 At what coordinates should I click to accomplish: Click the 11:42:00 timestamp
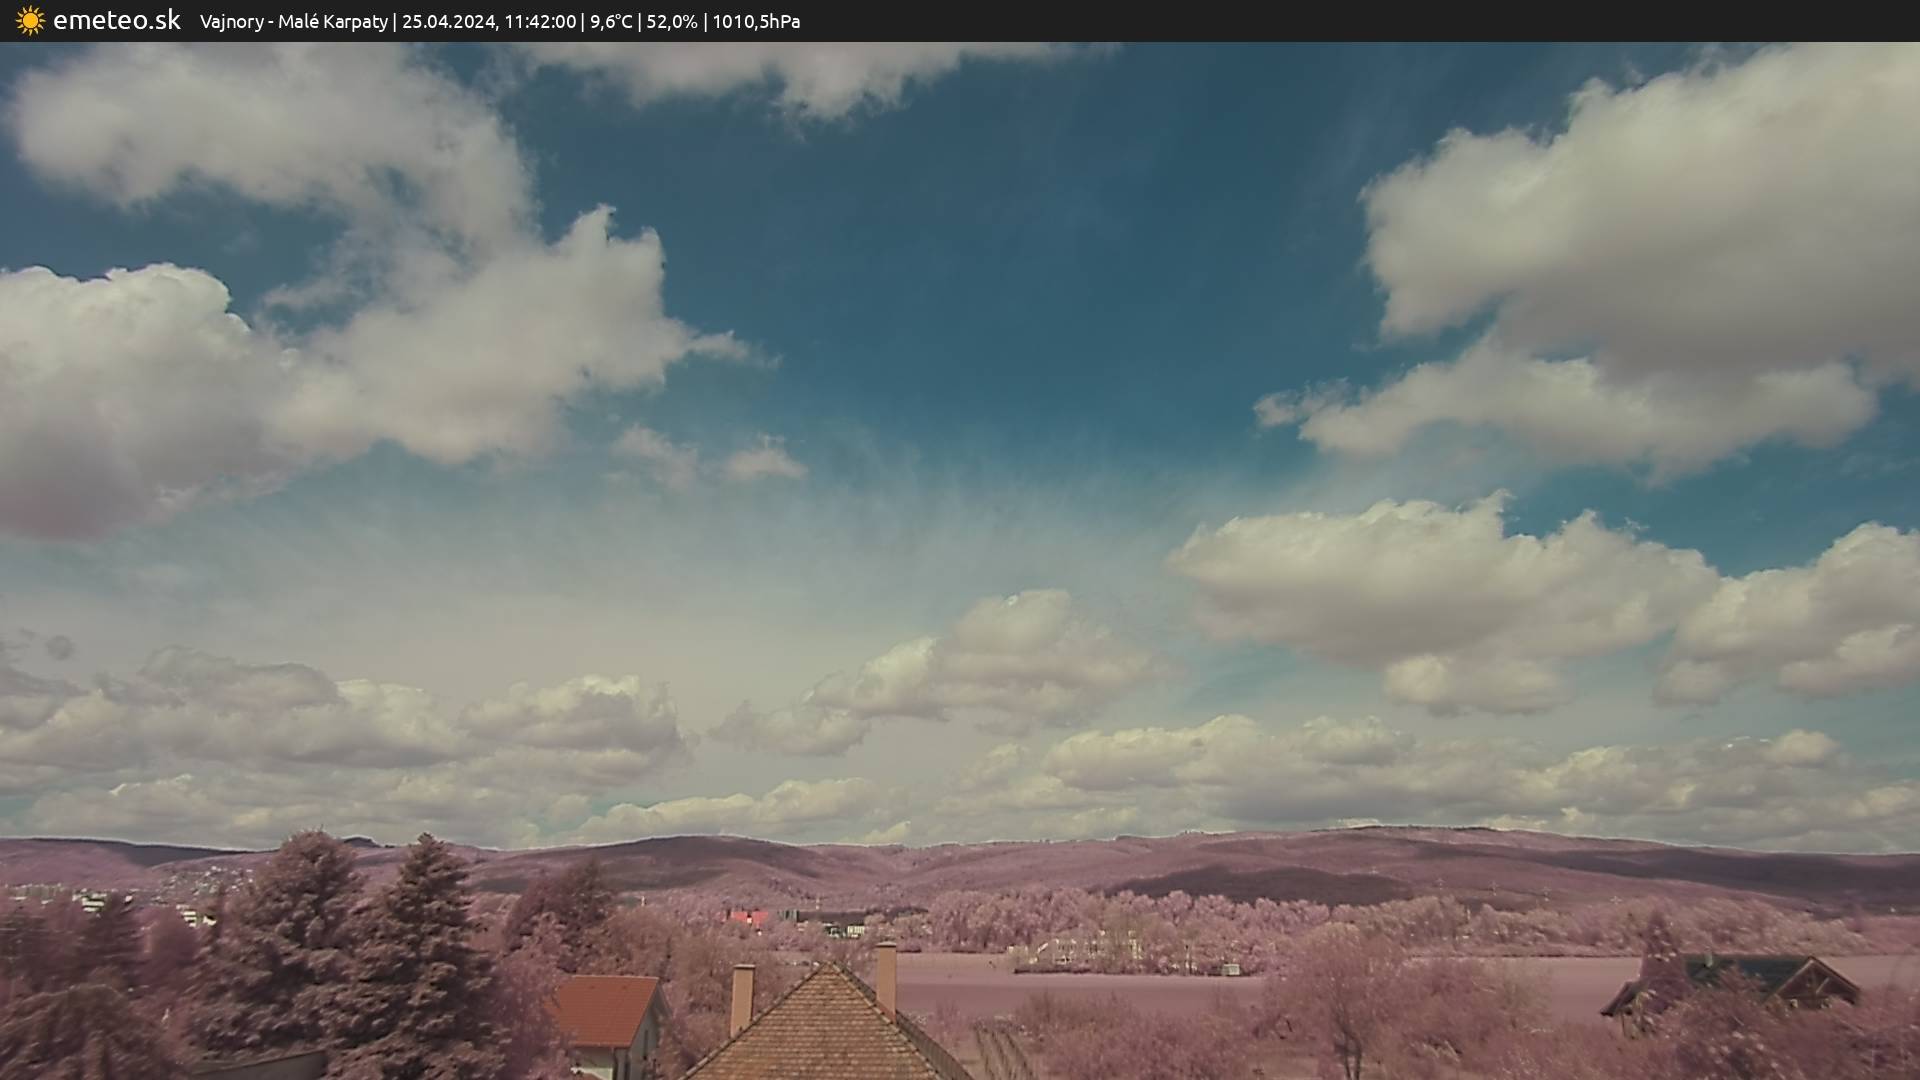pyautogui.click(x=539, y=22)
